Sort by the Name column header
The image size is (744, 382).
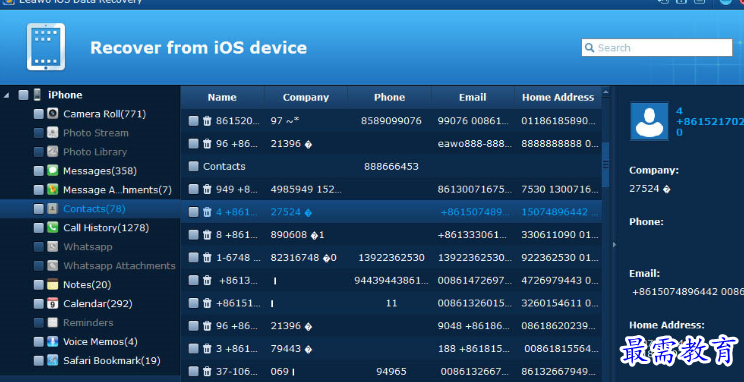pos(222,97)
